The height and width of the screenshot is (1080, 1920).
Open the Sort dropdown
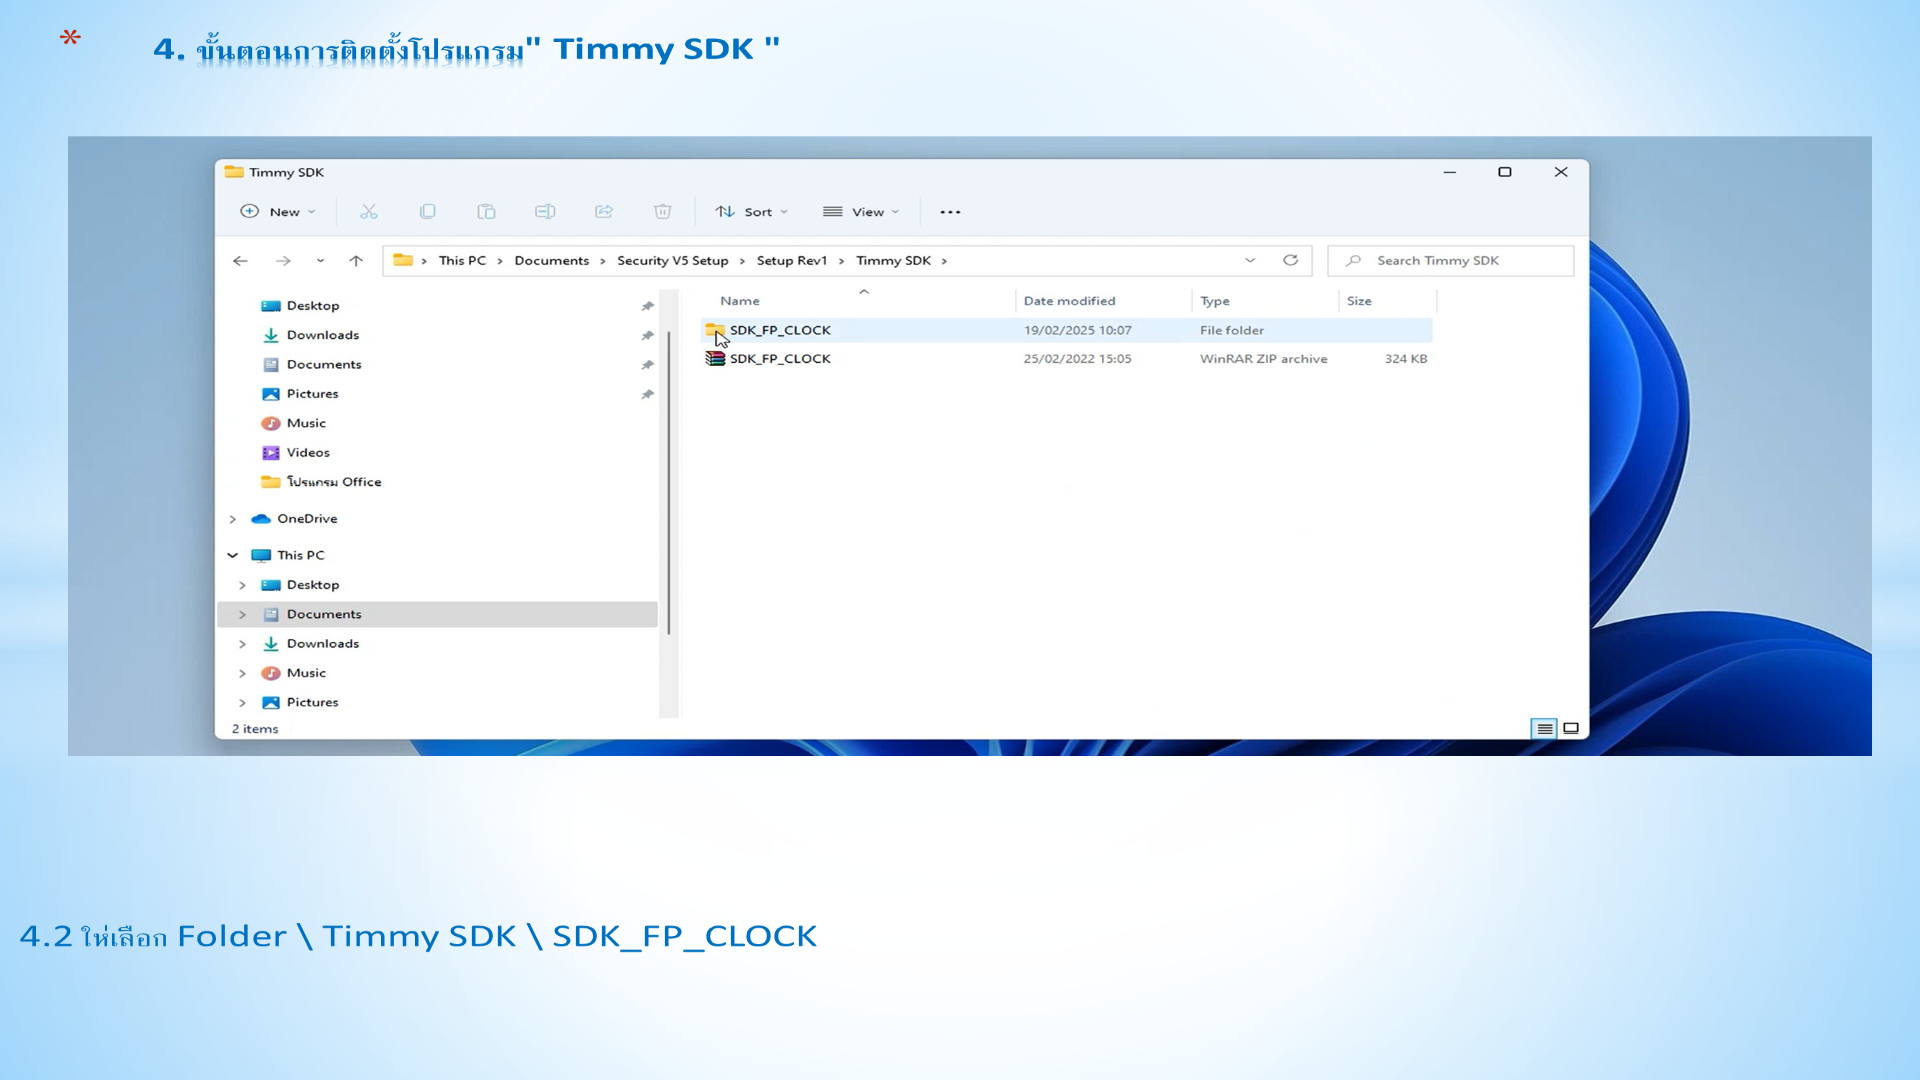tap(752, 212)
